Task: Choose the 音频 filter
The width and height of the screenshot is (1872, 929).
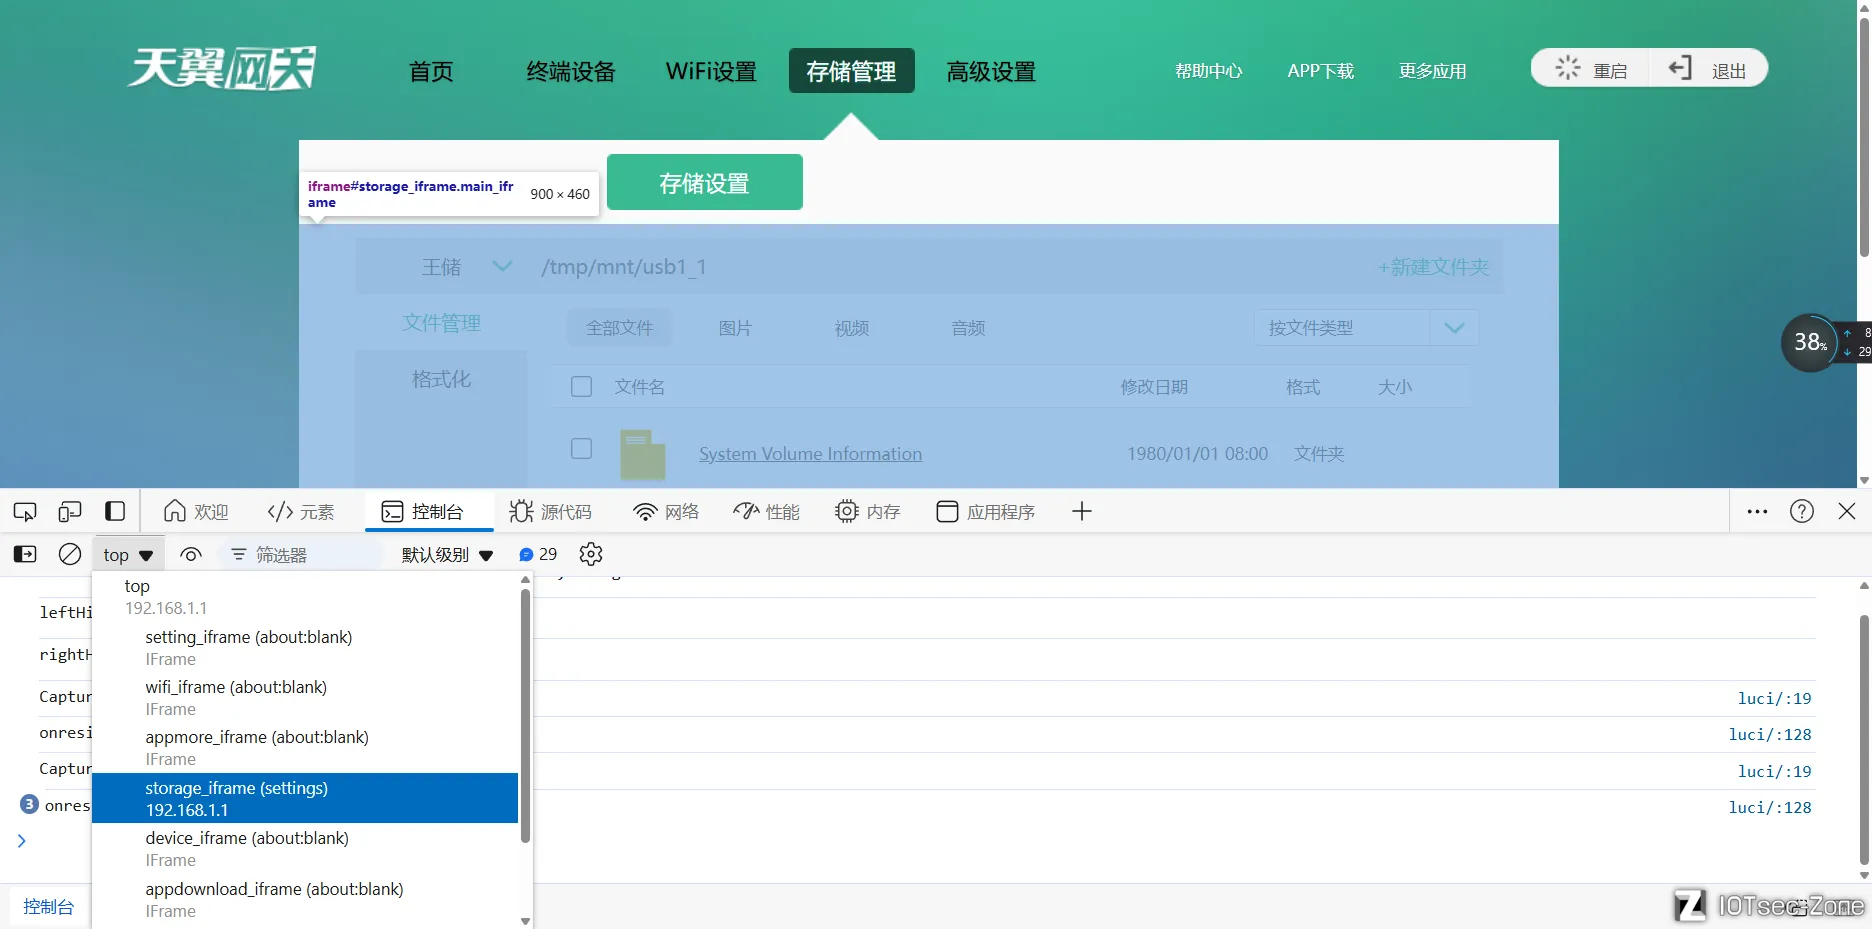Action: tap(968, 328)
